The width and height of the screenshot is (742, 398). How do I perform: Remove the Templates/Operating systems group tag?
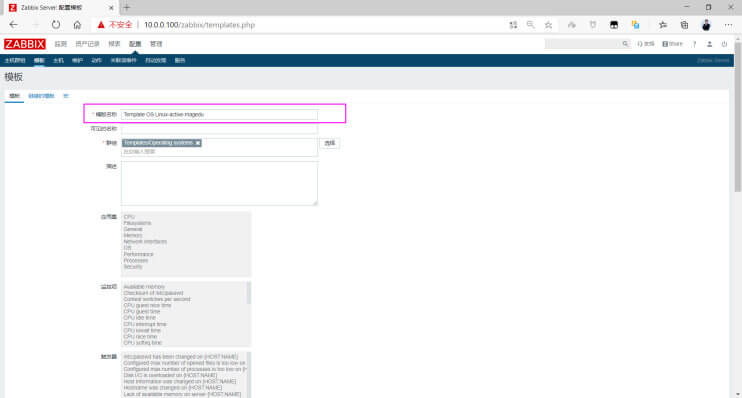click(x=198, y=143)
